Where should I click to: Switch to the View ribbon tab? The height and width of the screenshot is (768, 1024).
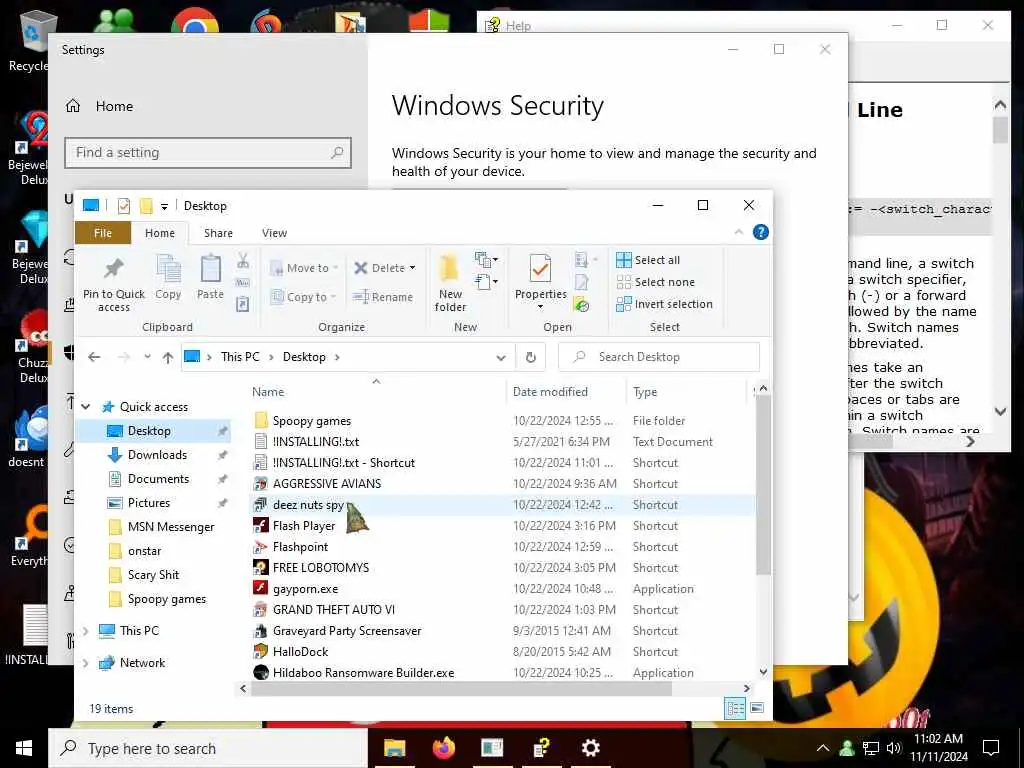274,233
